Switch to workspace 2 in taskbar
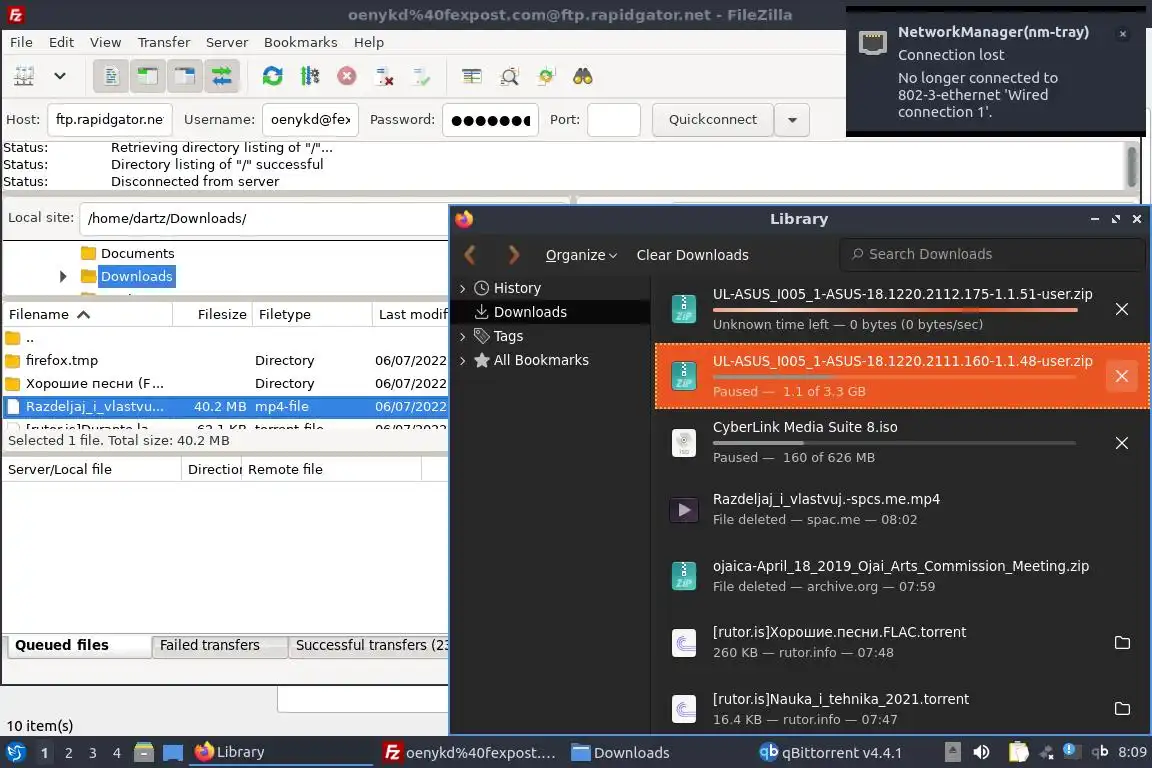Image resolution: width=1152 pixels, height=768 pixels. click(x=69, y=753)
